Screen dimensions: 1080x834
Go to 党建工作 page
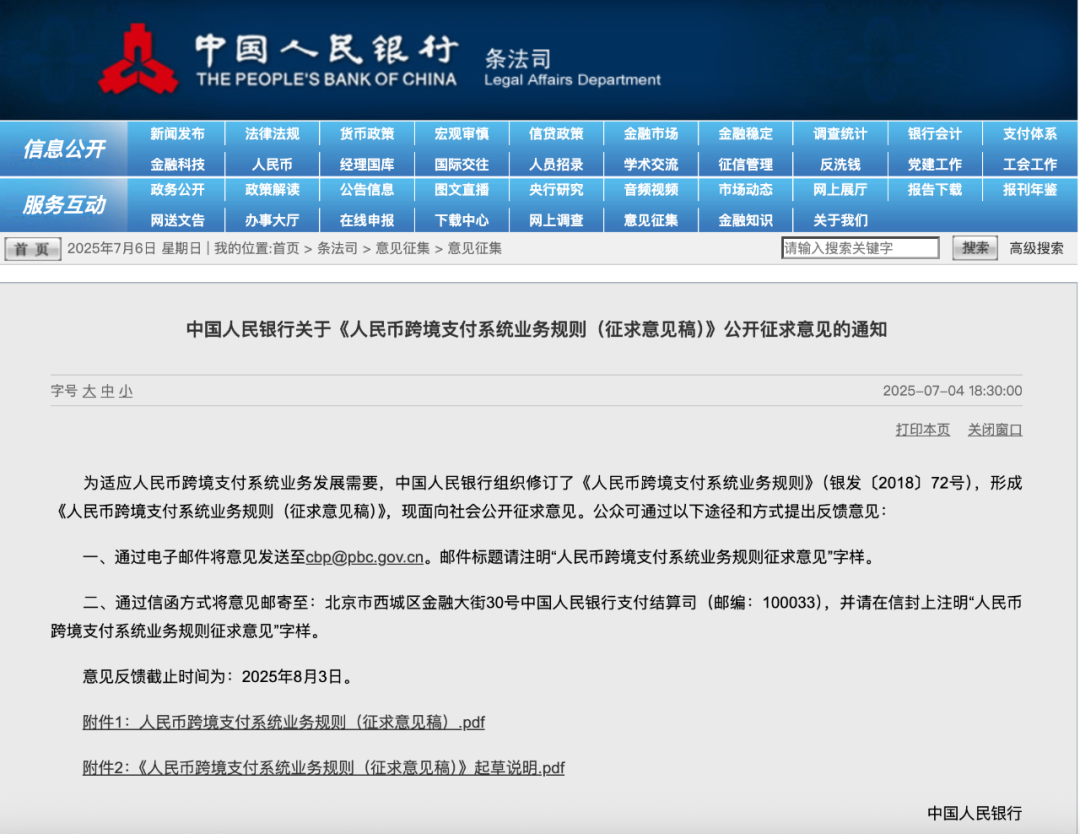pos(935,165)
